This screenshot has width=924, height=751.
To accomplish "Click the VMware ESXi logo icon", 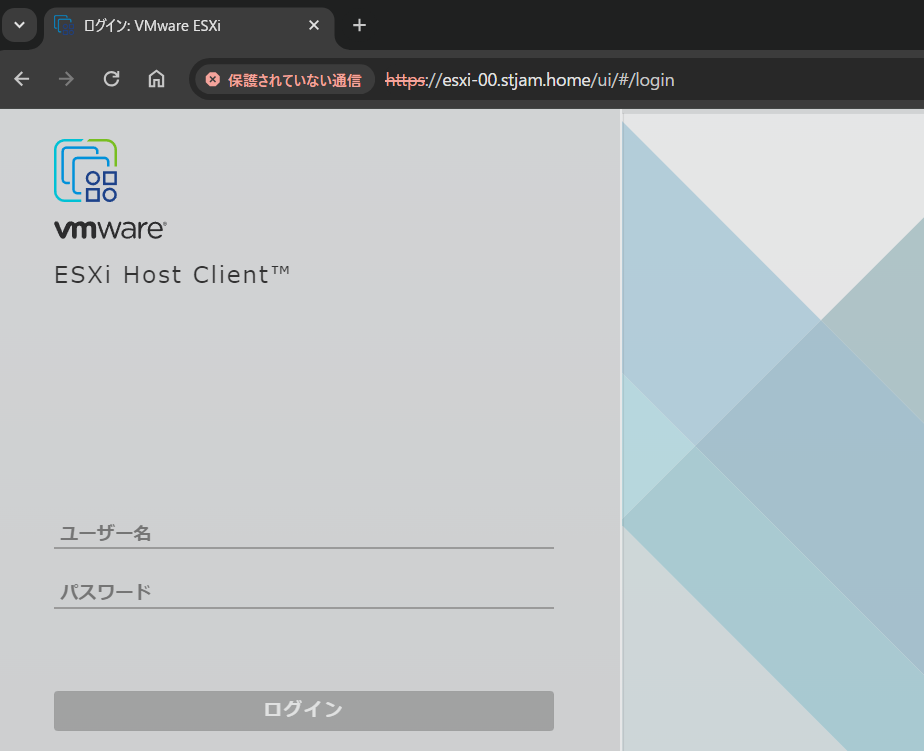I will click(x=85, y=170).
